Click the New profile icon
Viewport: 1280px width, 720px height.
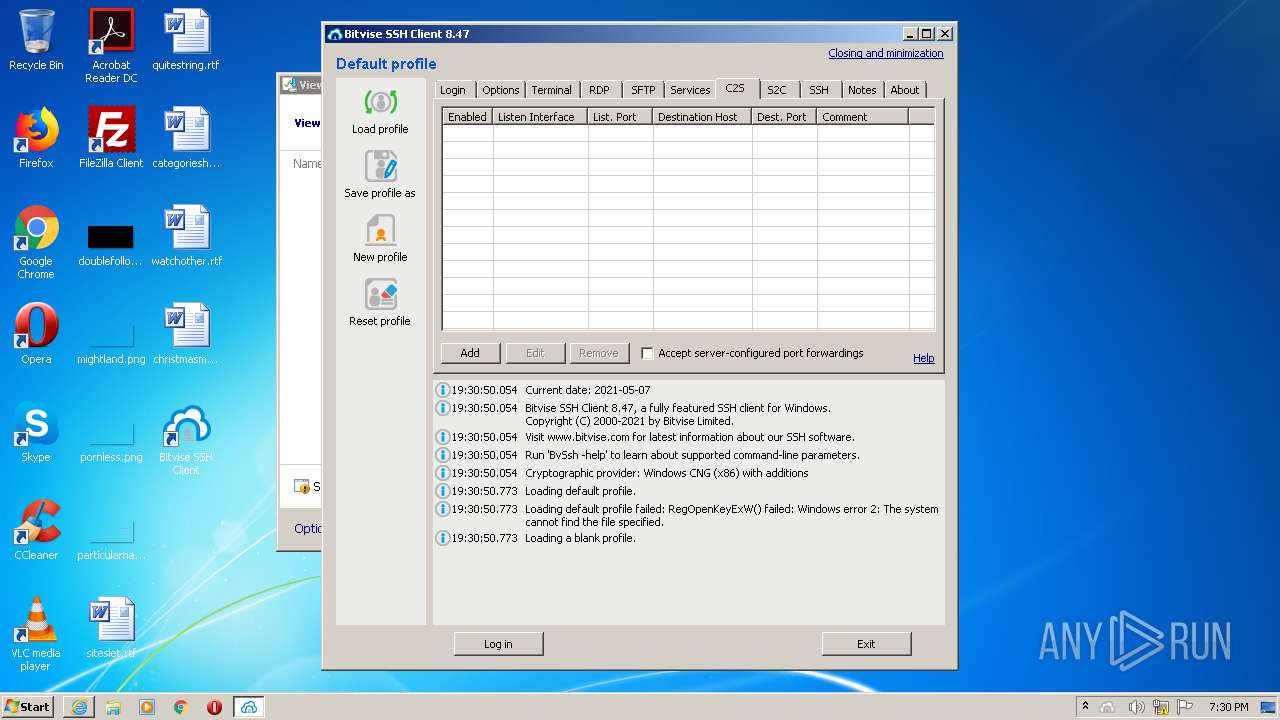click(380, 231)
